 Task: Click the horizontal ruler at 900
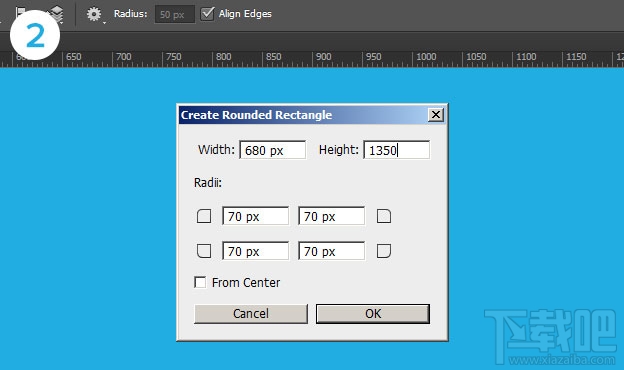click(x=313, y=59)
